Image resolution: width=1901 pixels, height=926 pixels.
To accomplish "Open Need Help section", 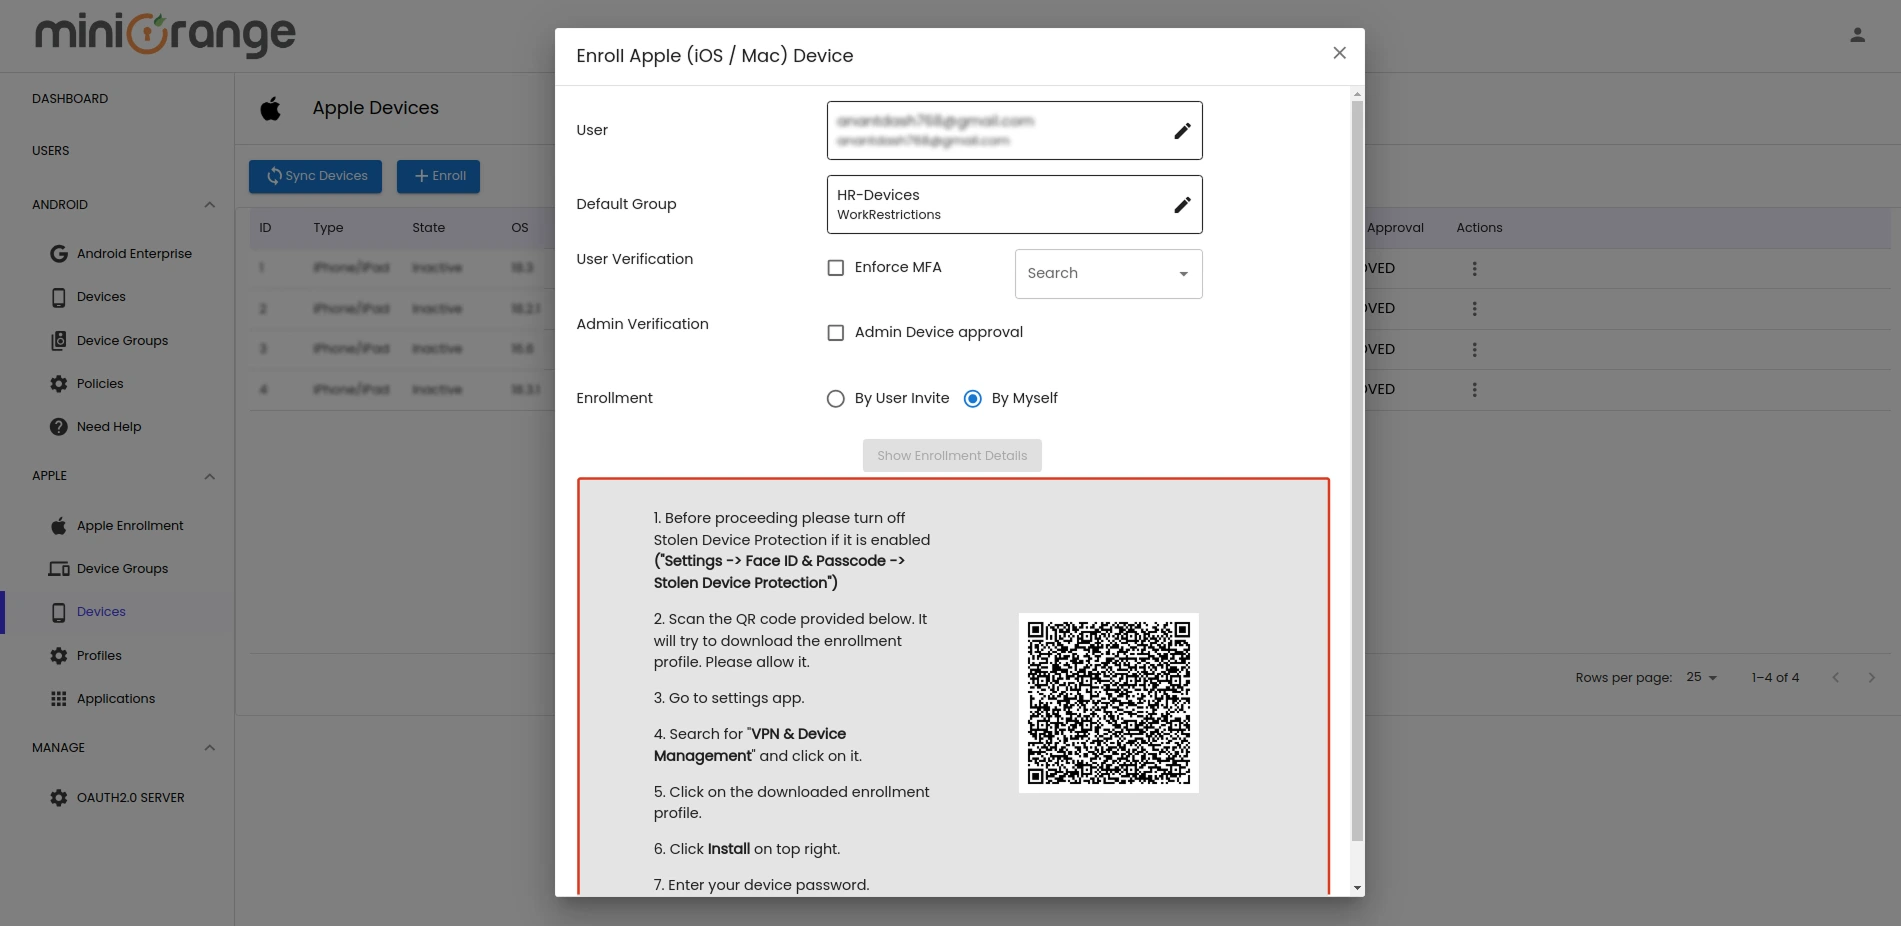I will [108, 426].
